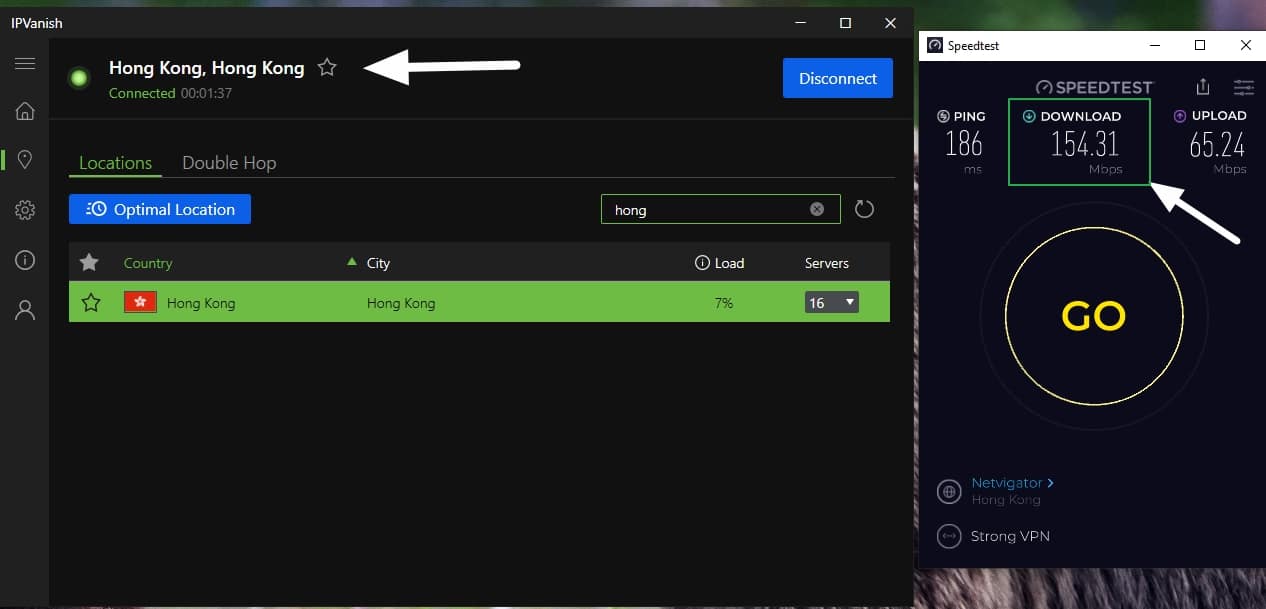
Task: Maximize the IPVanish window
Action: tap(846, 23)
